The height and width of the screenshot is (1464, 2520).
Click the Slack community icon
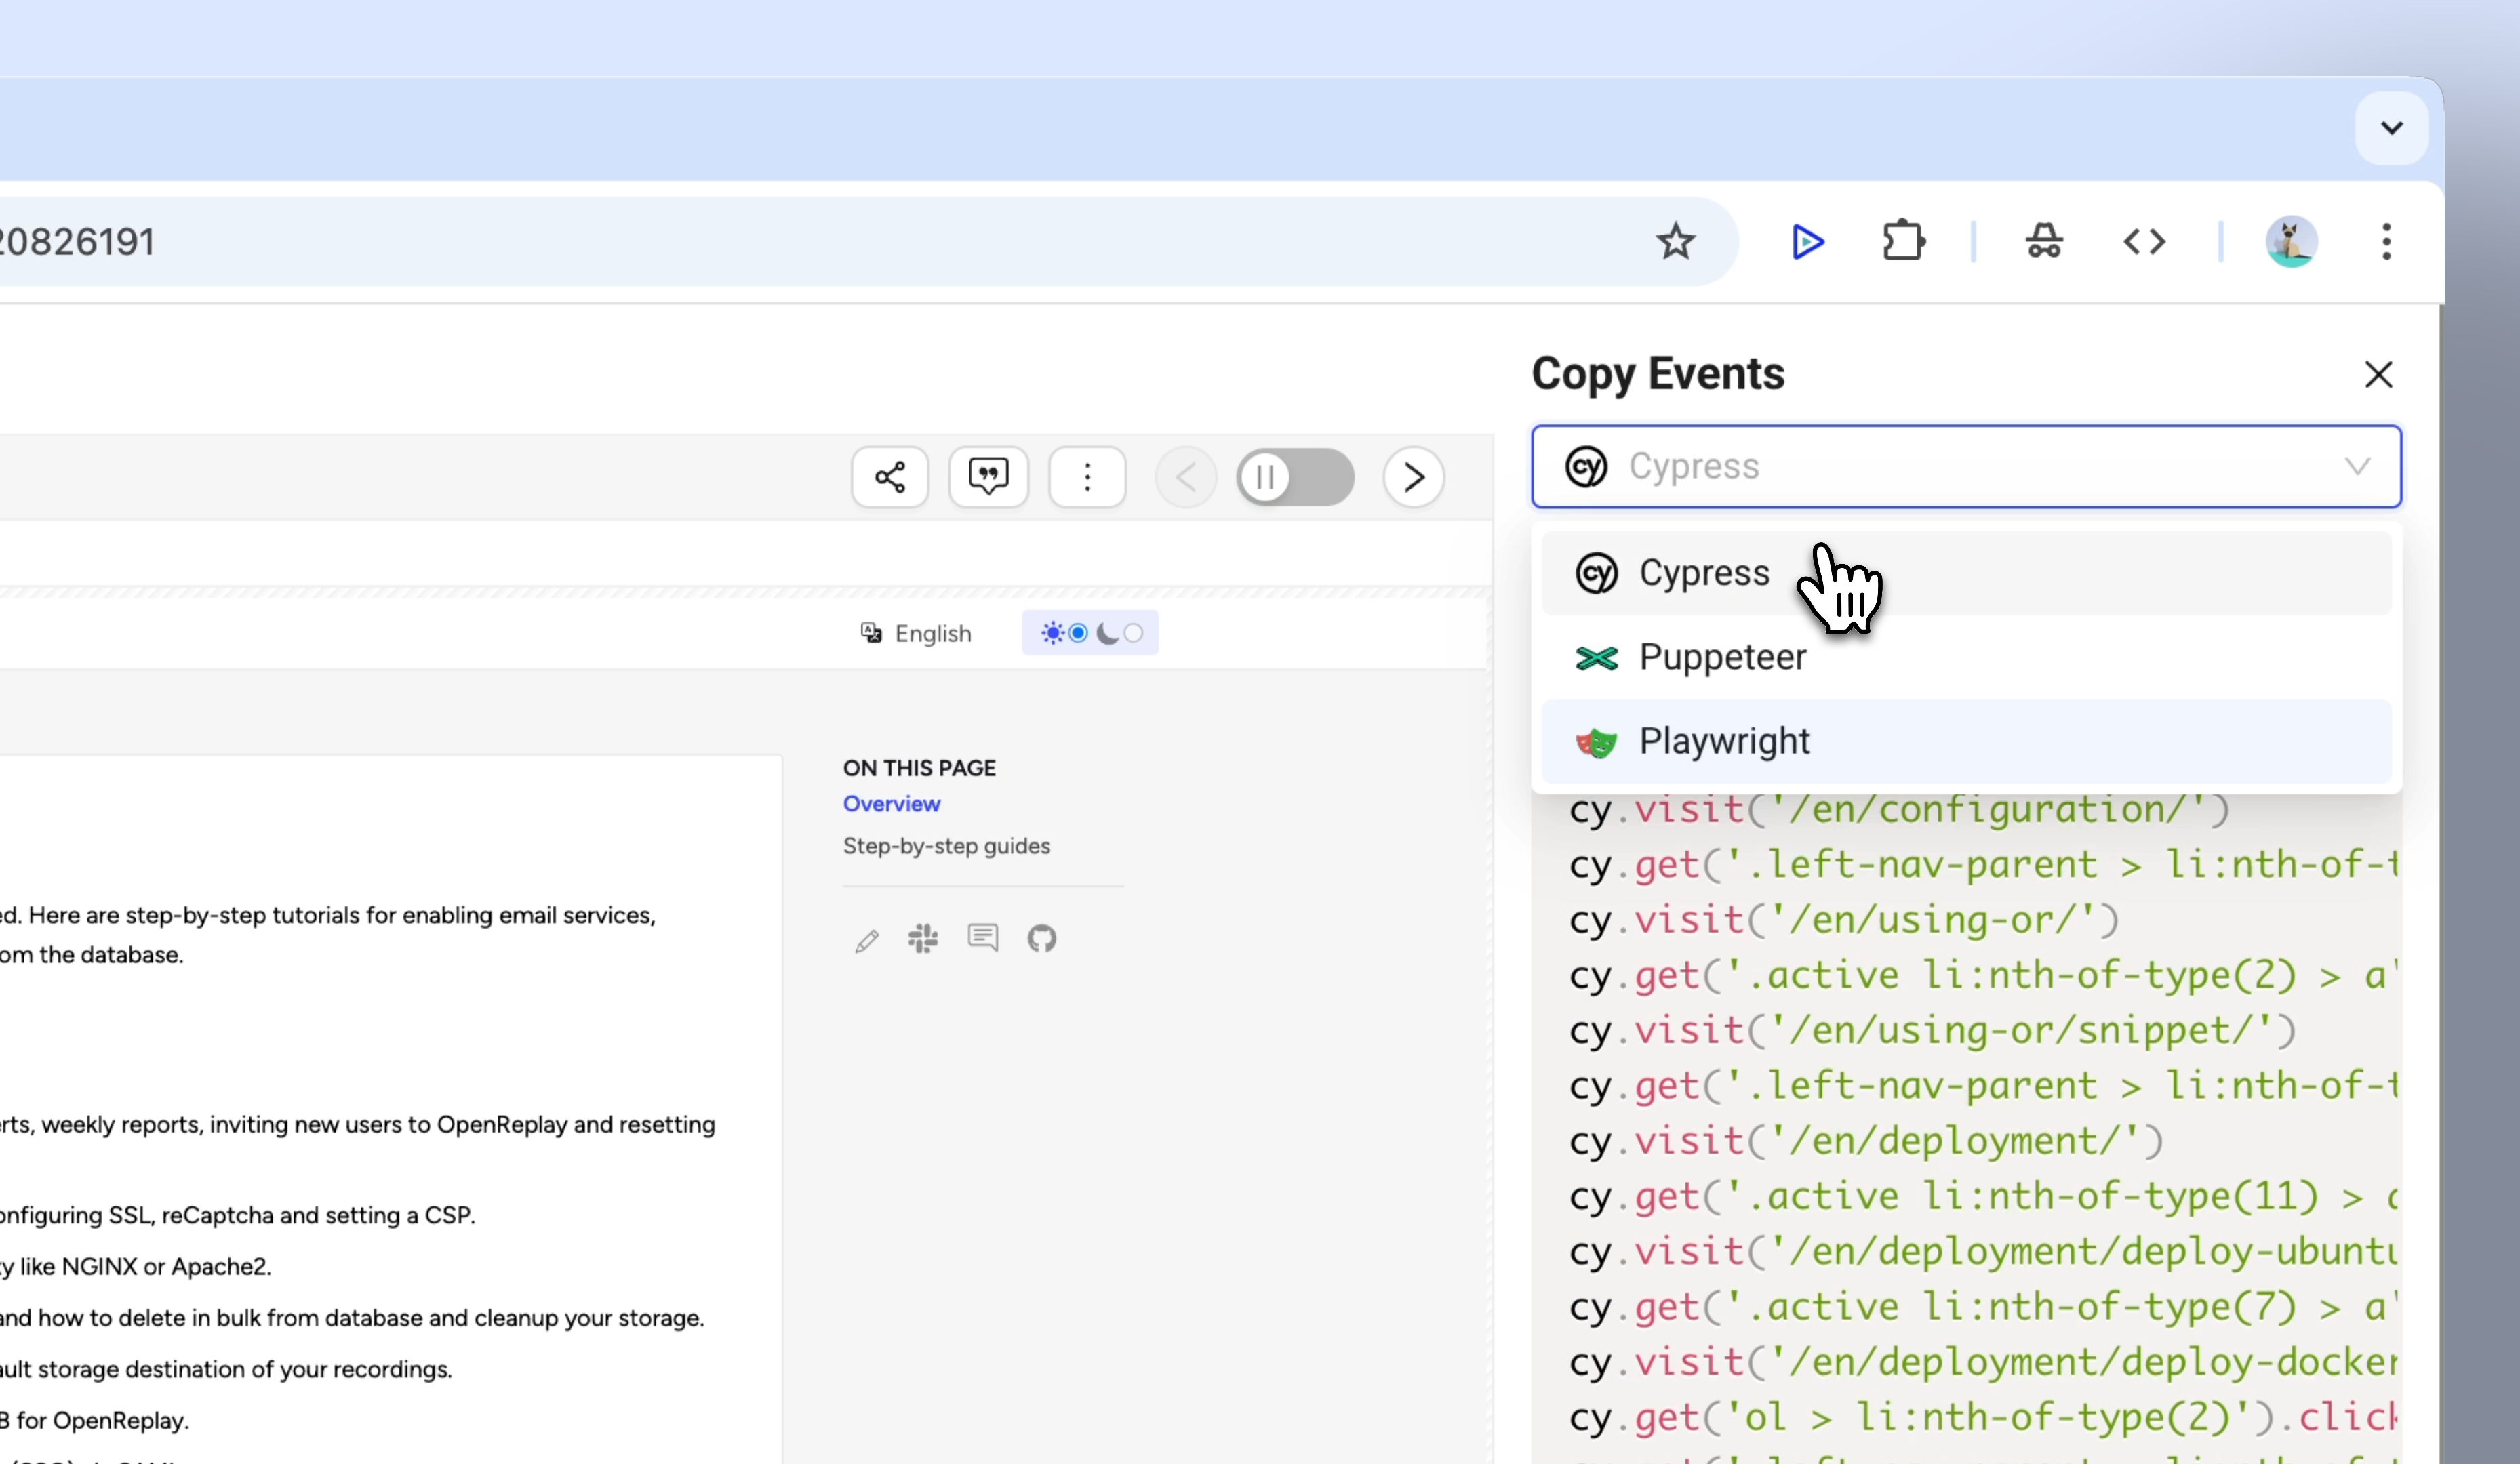tap(923, 938)
